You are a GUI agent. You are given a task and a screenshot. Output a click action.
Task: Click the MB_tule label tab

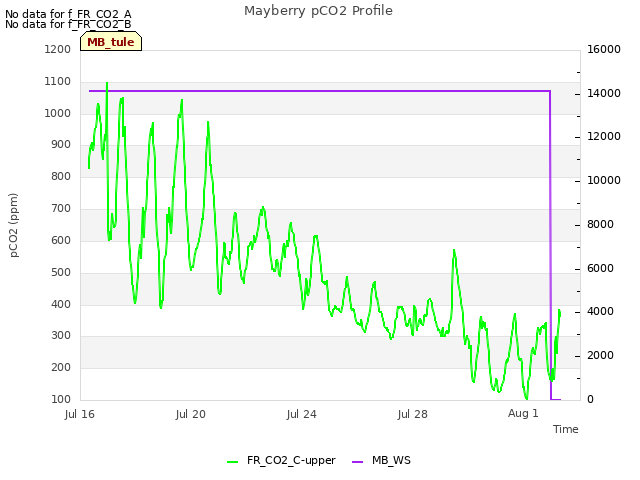click(111, 41)
